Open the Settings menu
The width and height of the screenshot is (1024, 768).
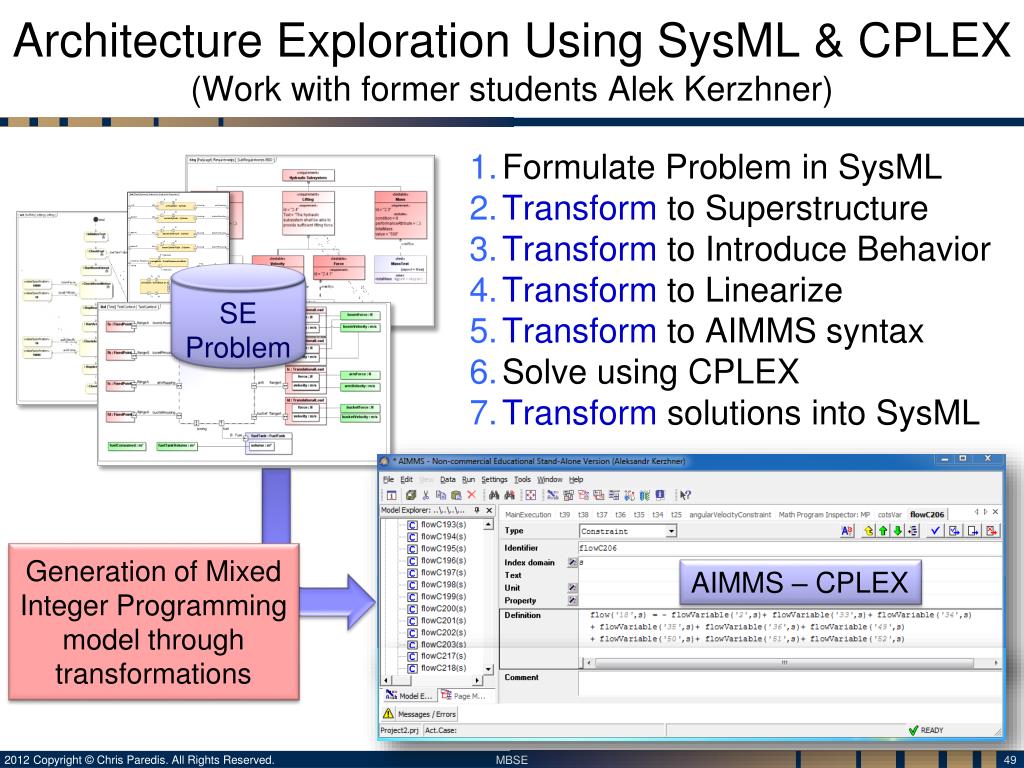coord(494,479)
